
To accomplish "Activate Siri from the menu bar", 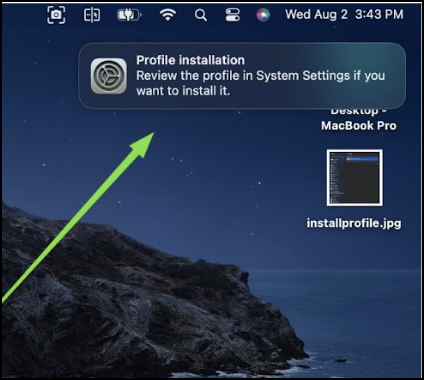I will tap(263, 15).
